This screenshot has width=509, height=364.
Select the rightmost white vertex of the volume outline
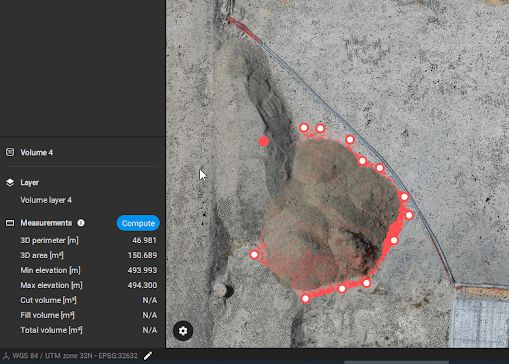(409, 215)
